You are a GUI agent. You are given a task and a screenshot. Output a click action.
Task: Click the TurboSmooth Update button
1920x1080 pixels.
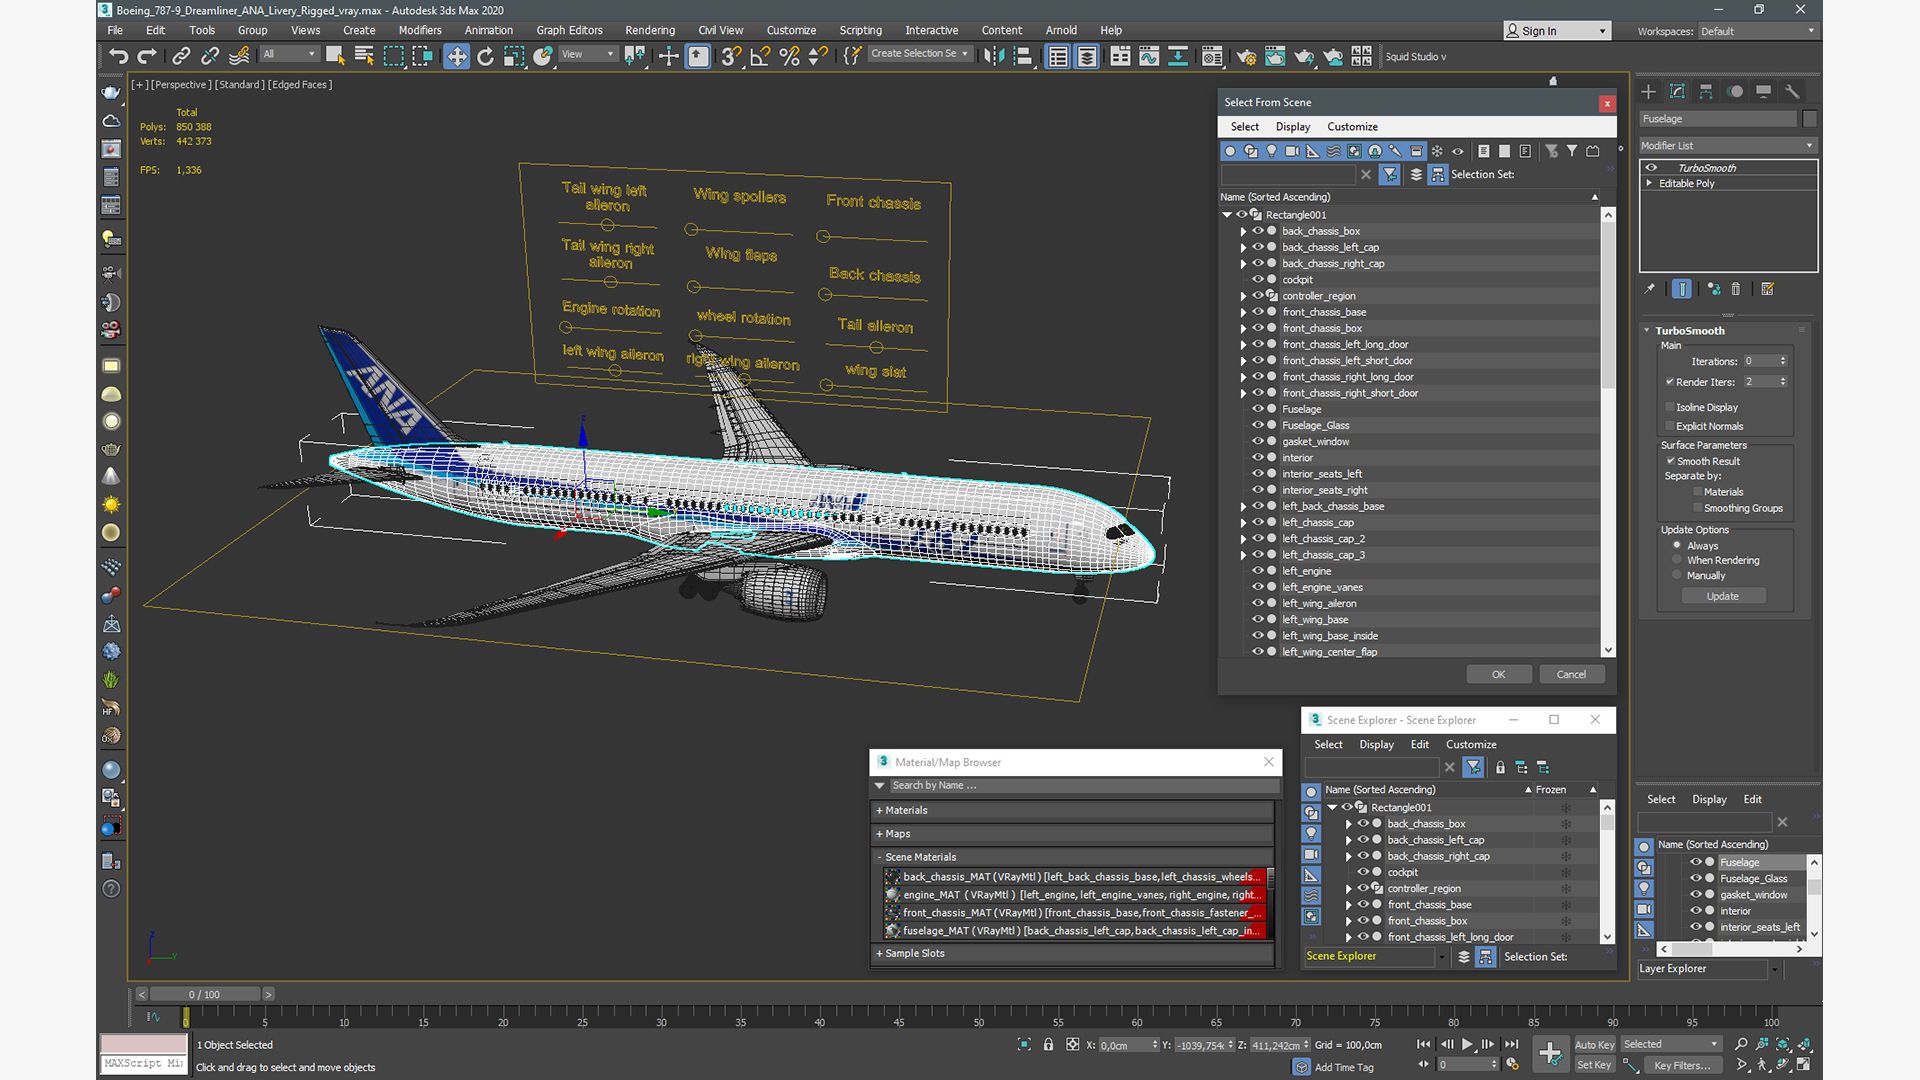coord(1722,596)
